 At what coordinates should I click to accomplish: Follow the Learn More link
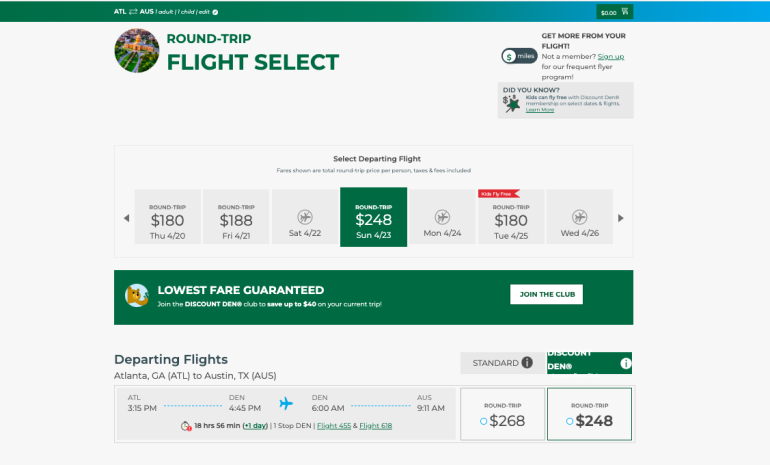[x=539, y=110]
